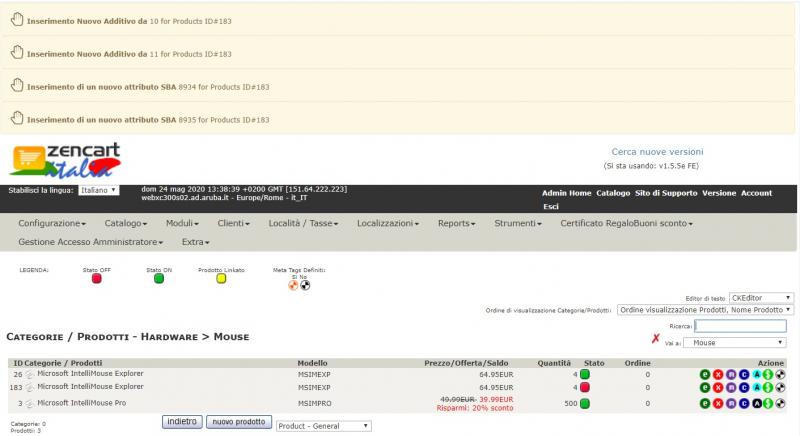Click the Esci logout link

click(551, 207)
